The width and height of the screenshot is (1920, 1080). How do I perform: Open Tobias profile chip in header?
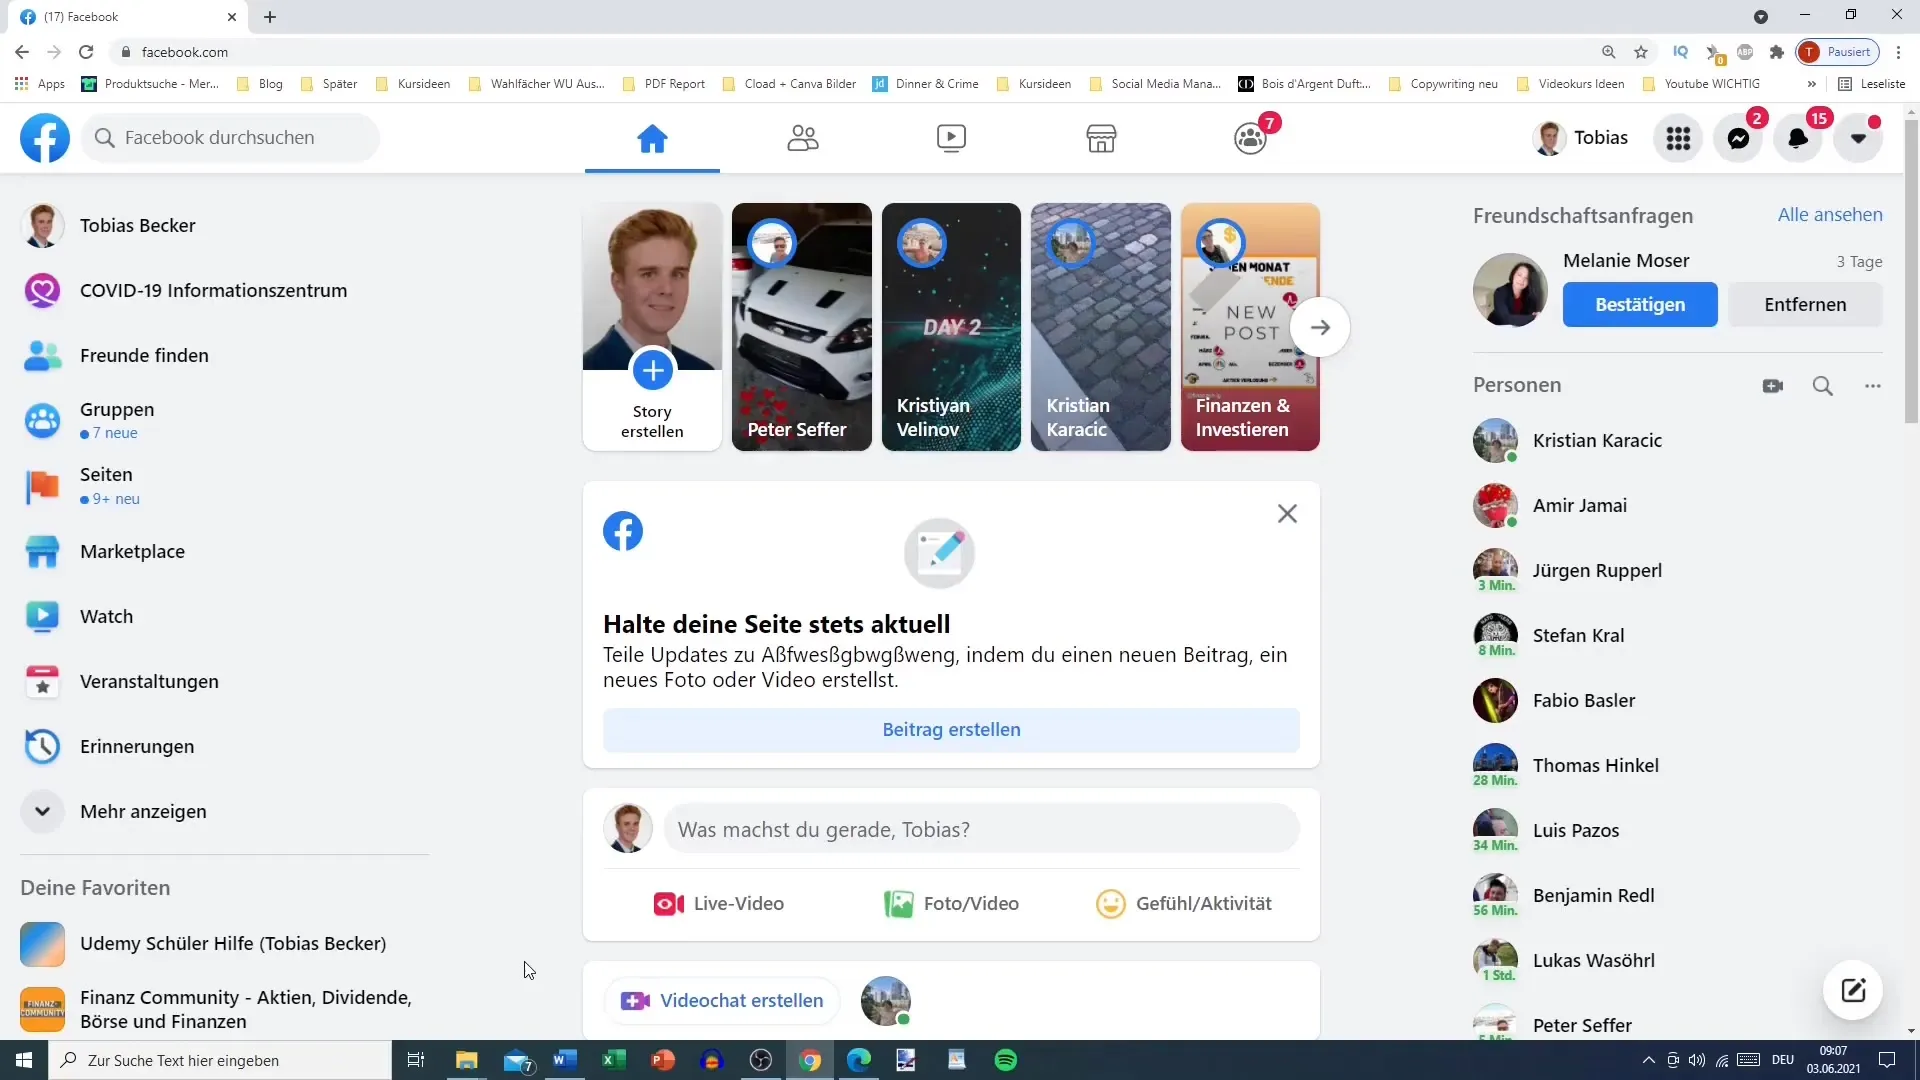(1581, 138)
